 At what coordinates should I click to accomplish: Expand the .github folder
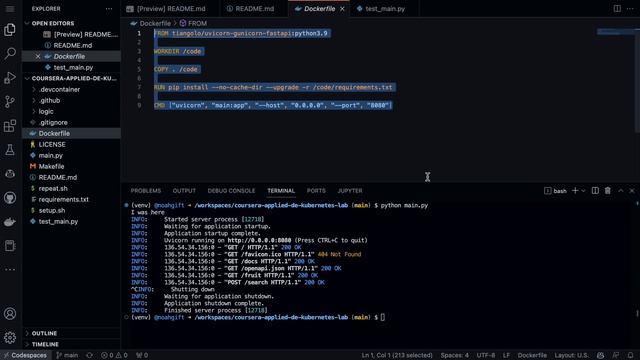(x=71, y=100)
